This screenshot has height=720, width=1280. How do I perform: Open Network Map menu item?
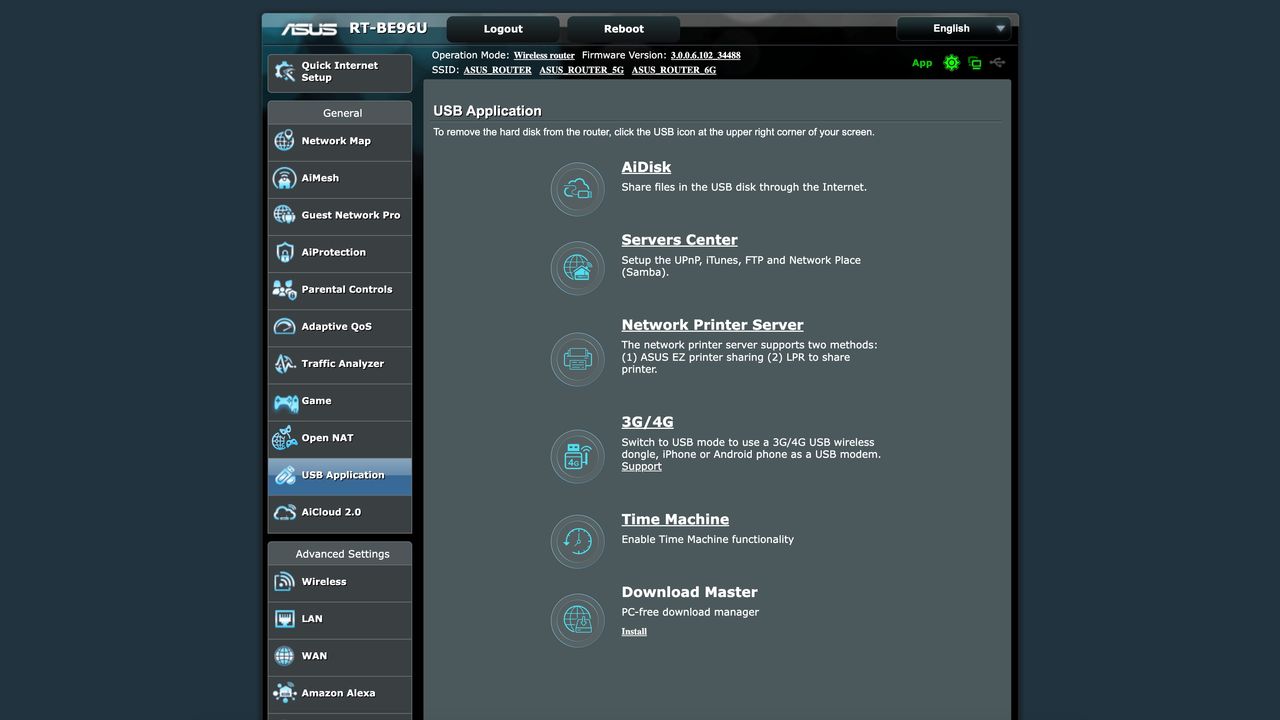click(340, 142)
